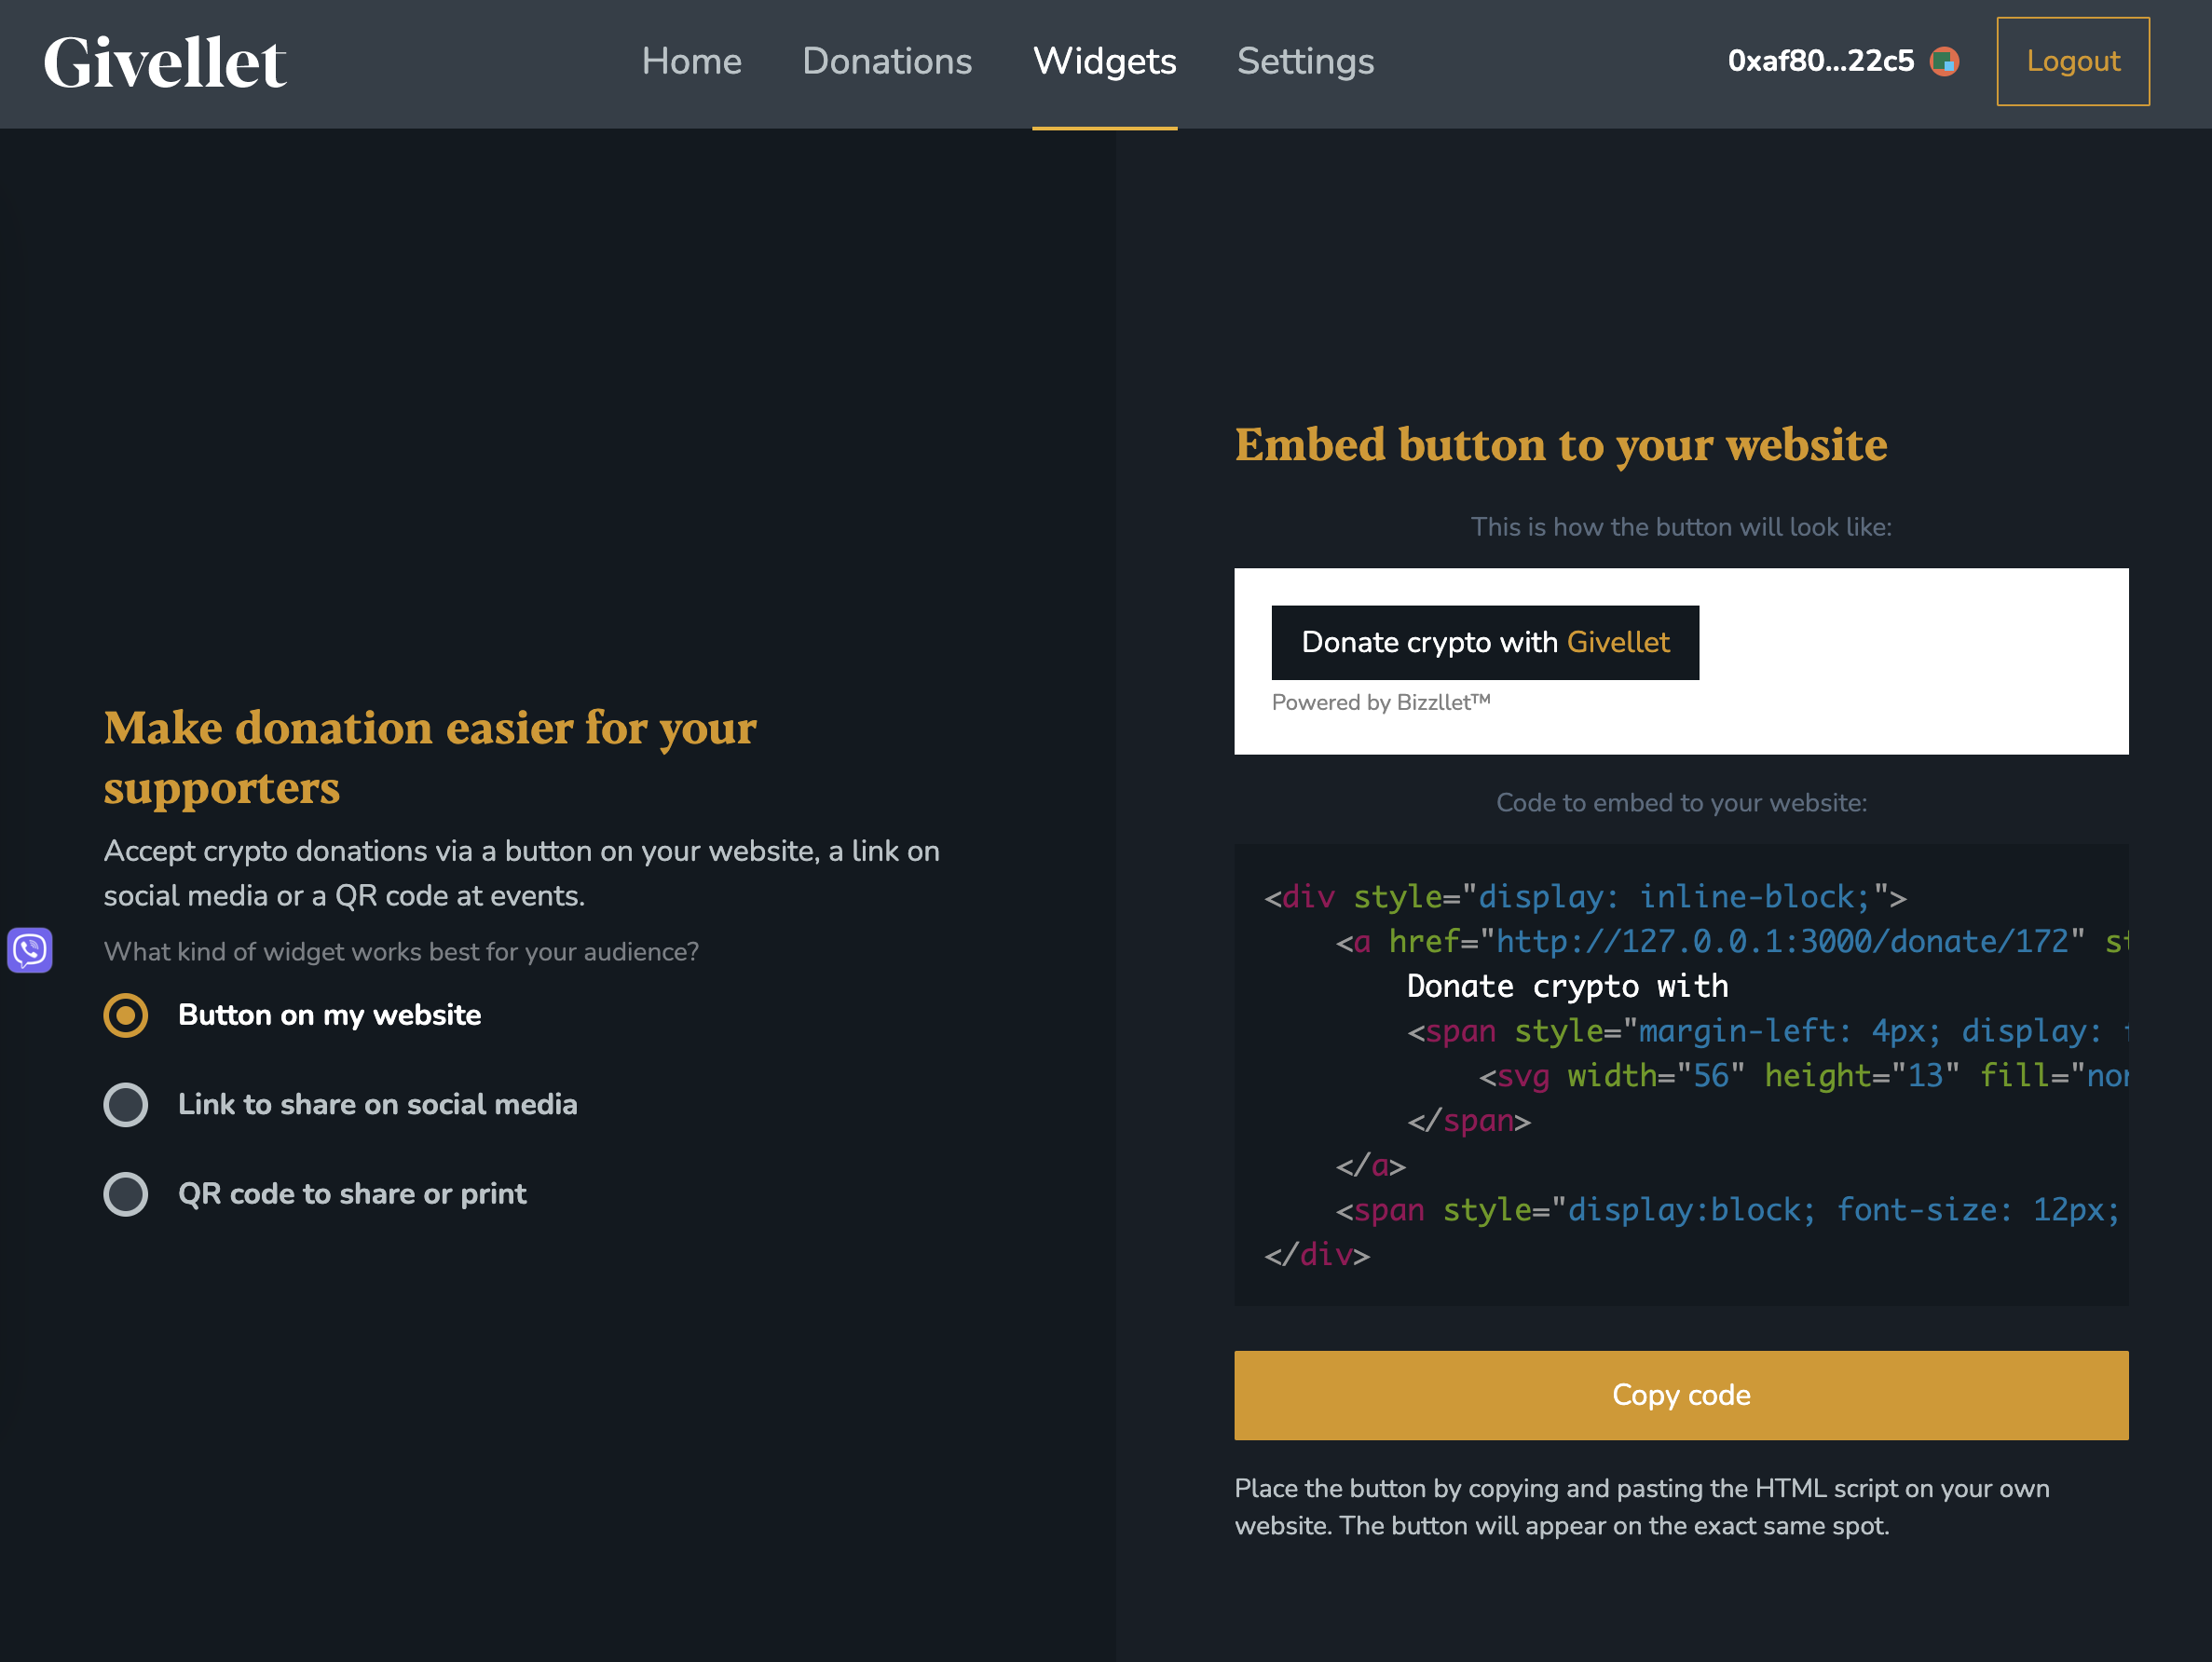
Task: Click This is how the button will look like
Action: coord(1680,527)
